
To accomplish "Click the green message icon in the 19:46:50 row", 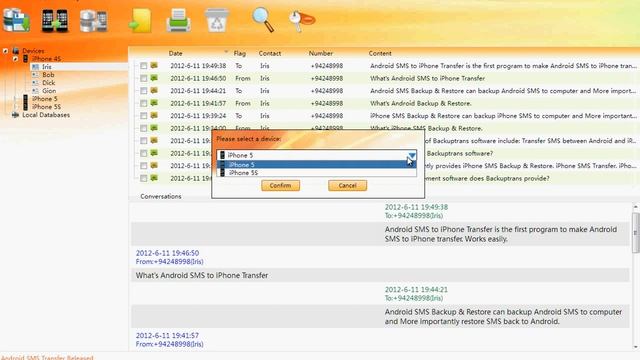I will pyautogui.click(x=154, y=78).
